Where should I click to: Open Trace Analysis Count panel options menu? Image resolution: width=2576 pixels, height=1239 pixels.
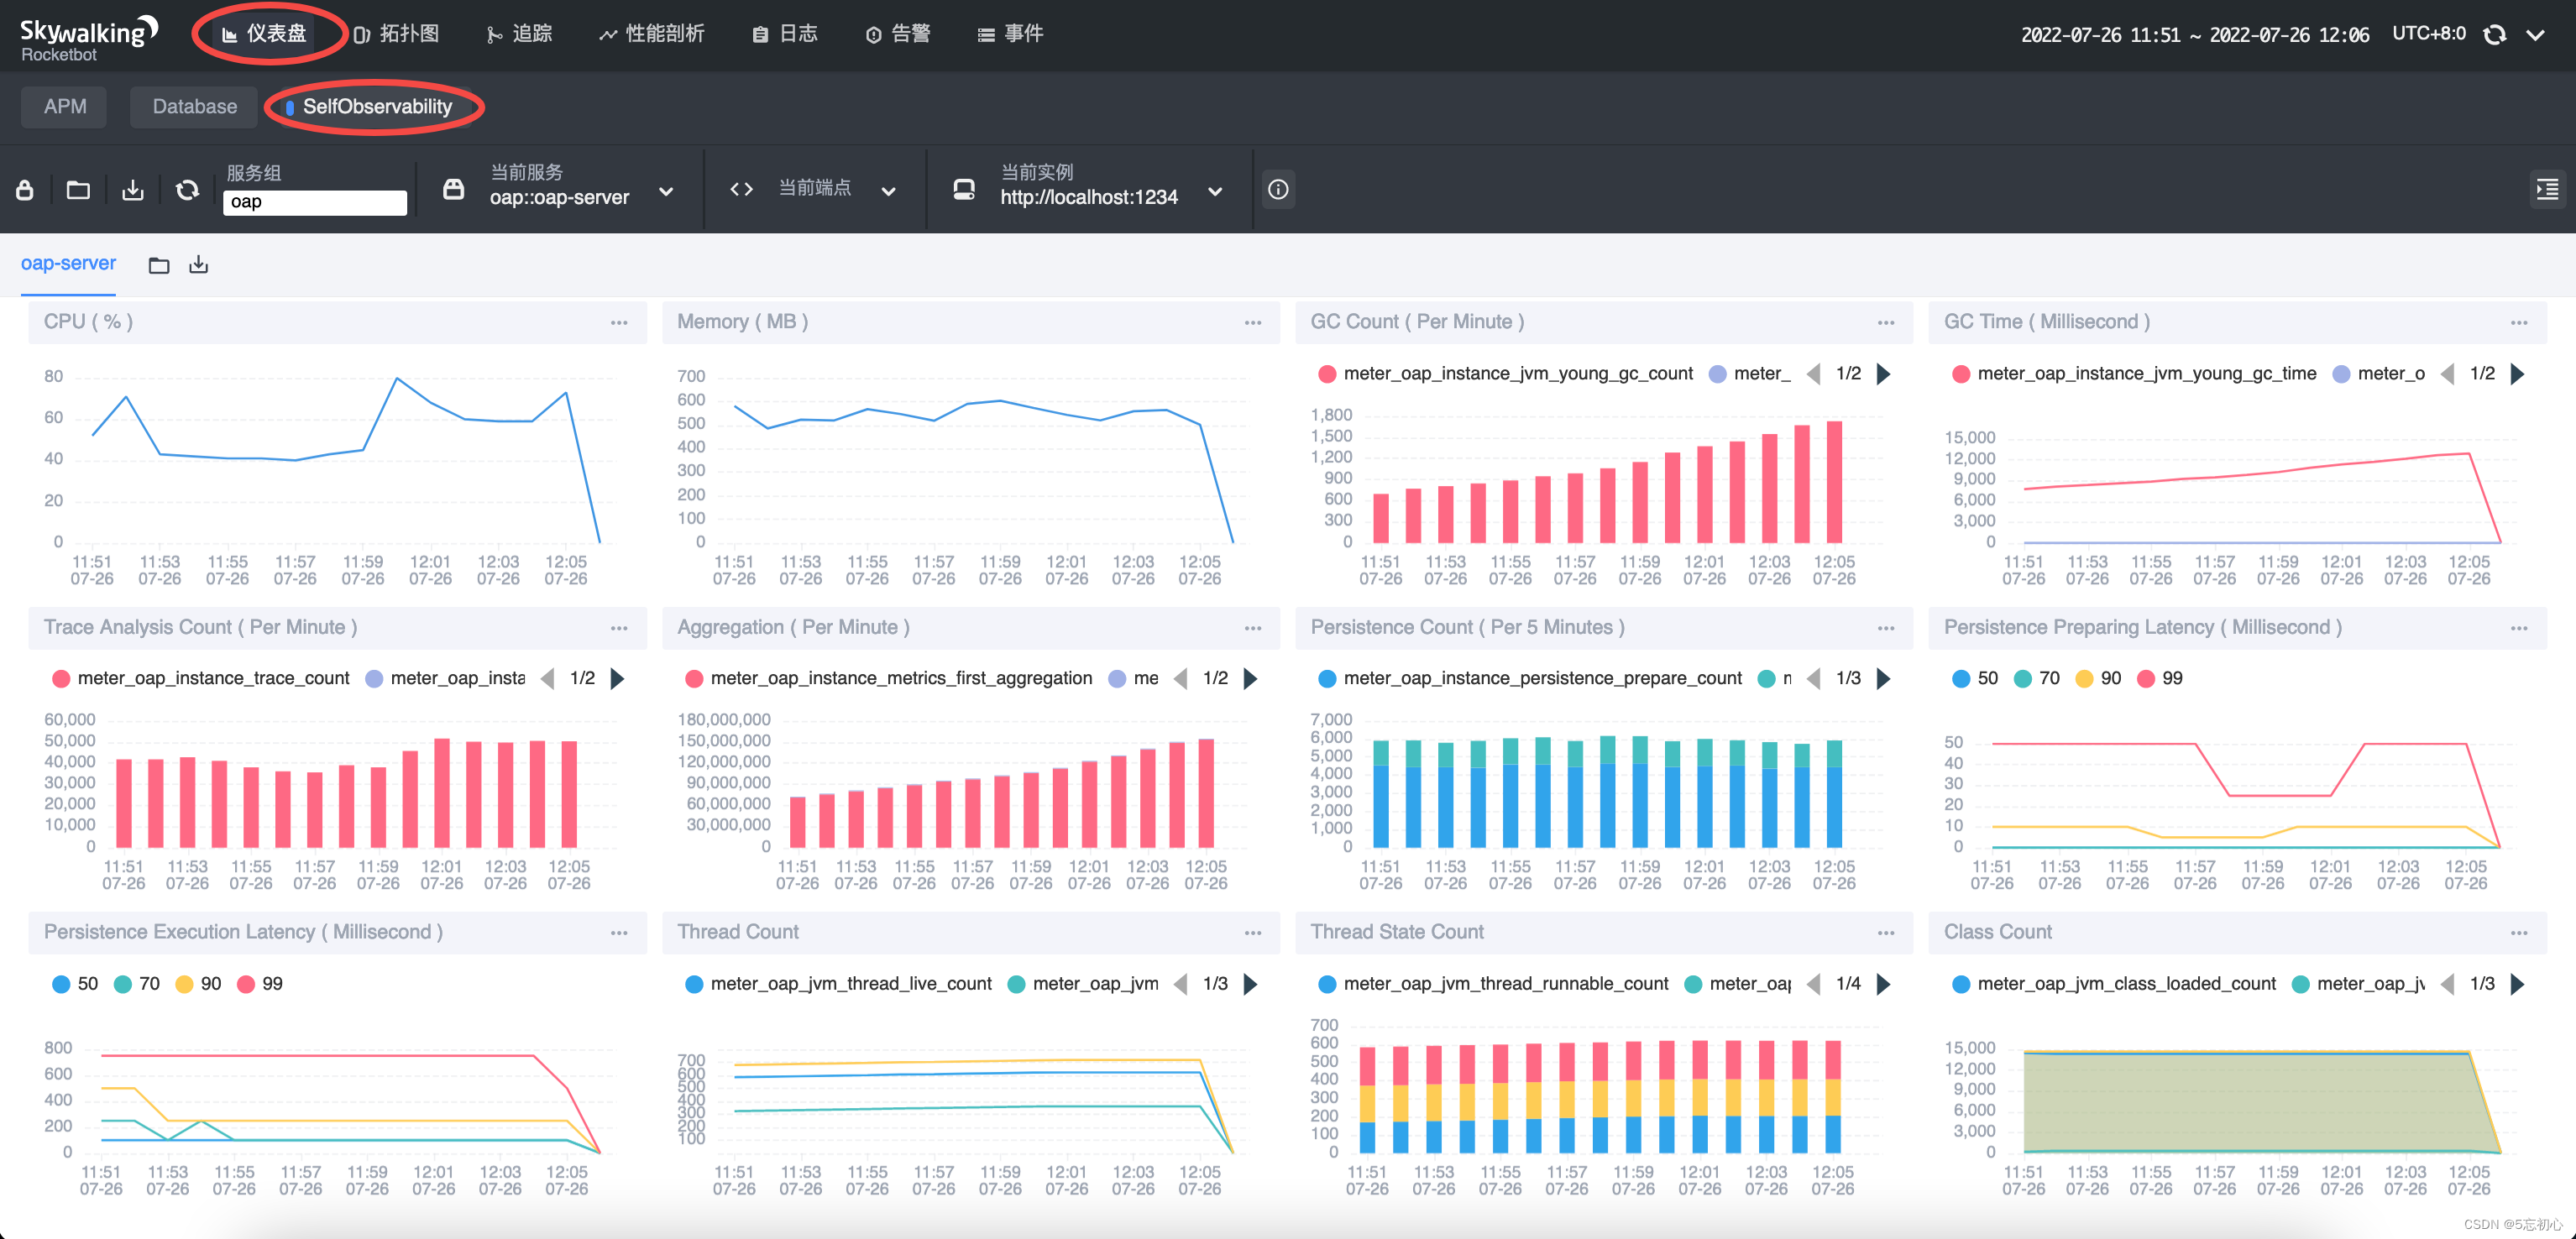pos(619,627)
